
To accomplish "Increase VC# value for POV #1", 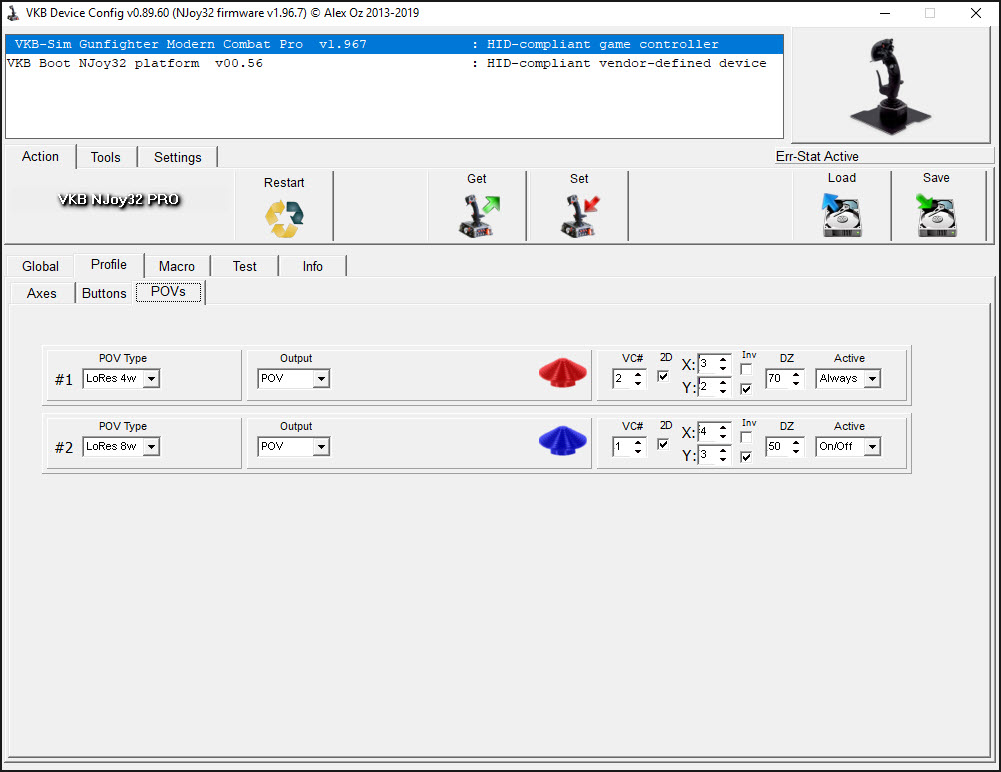I will (638, 375).
